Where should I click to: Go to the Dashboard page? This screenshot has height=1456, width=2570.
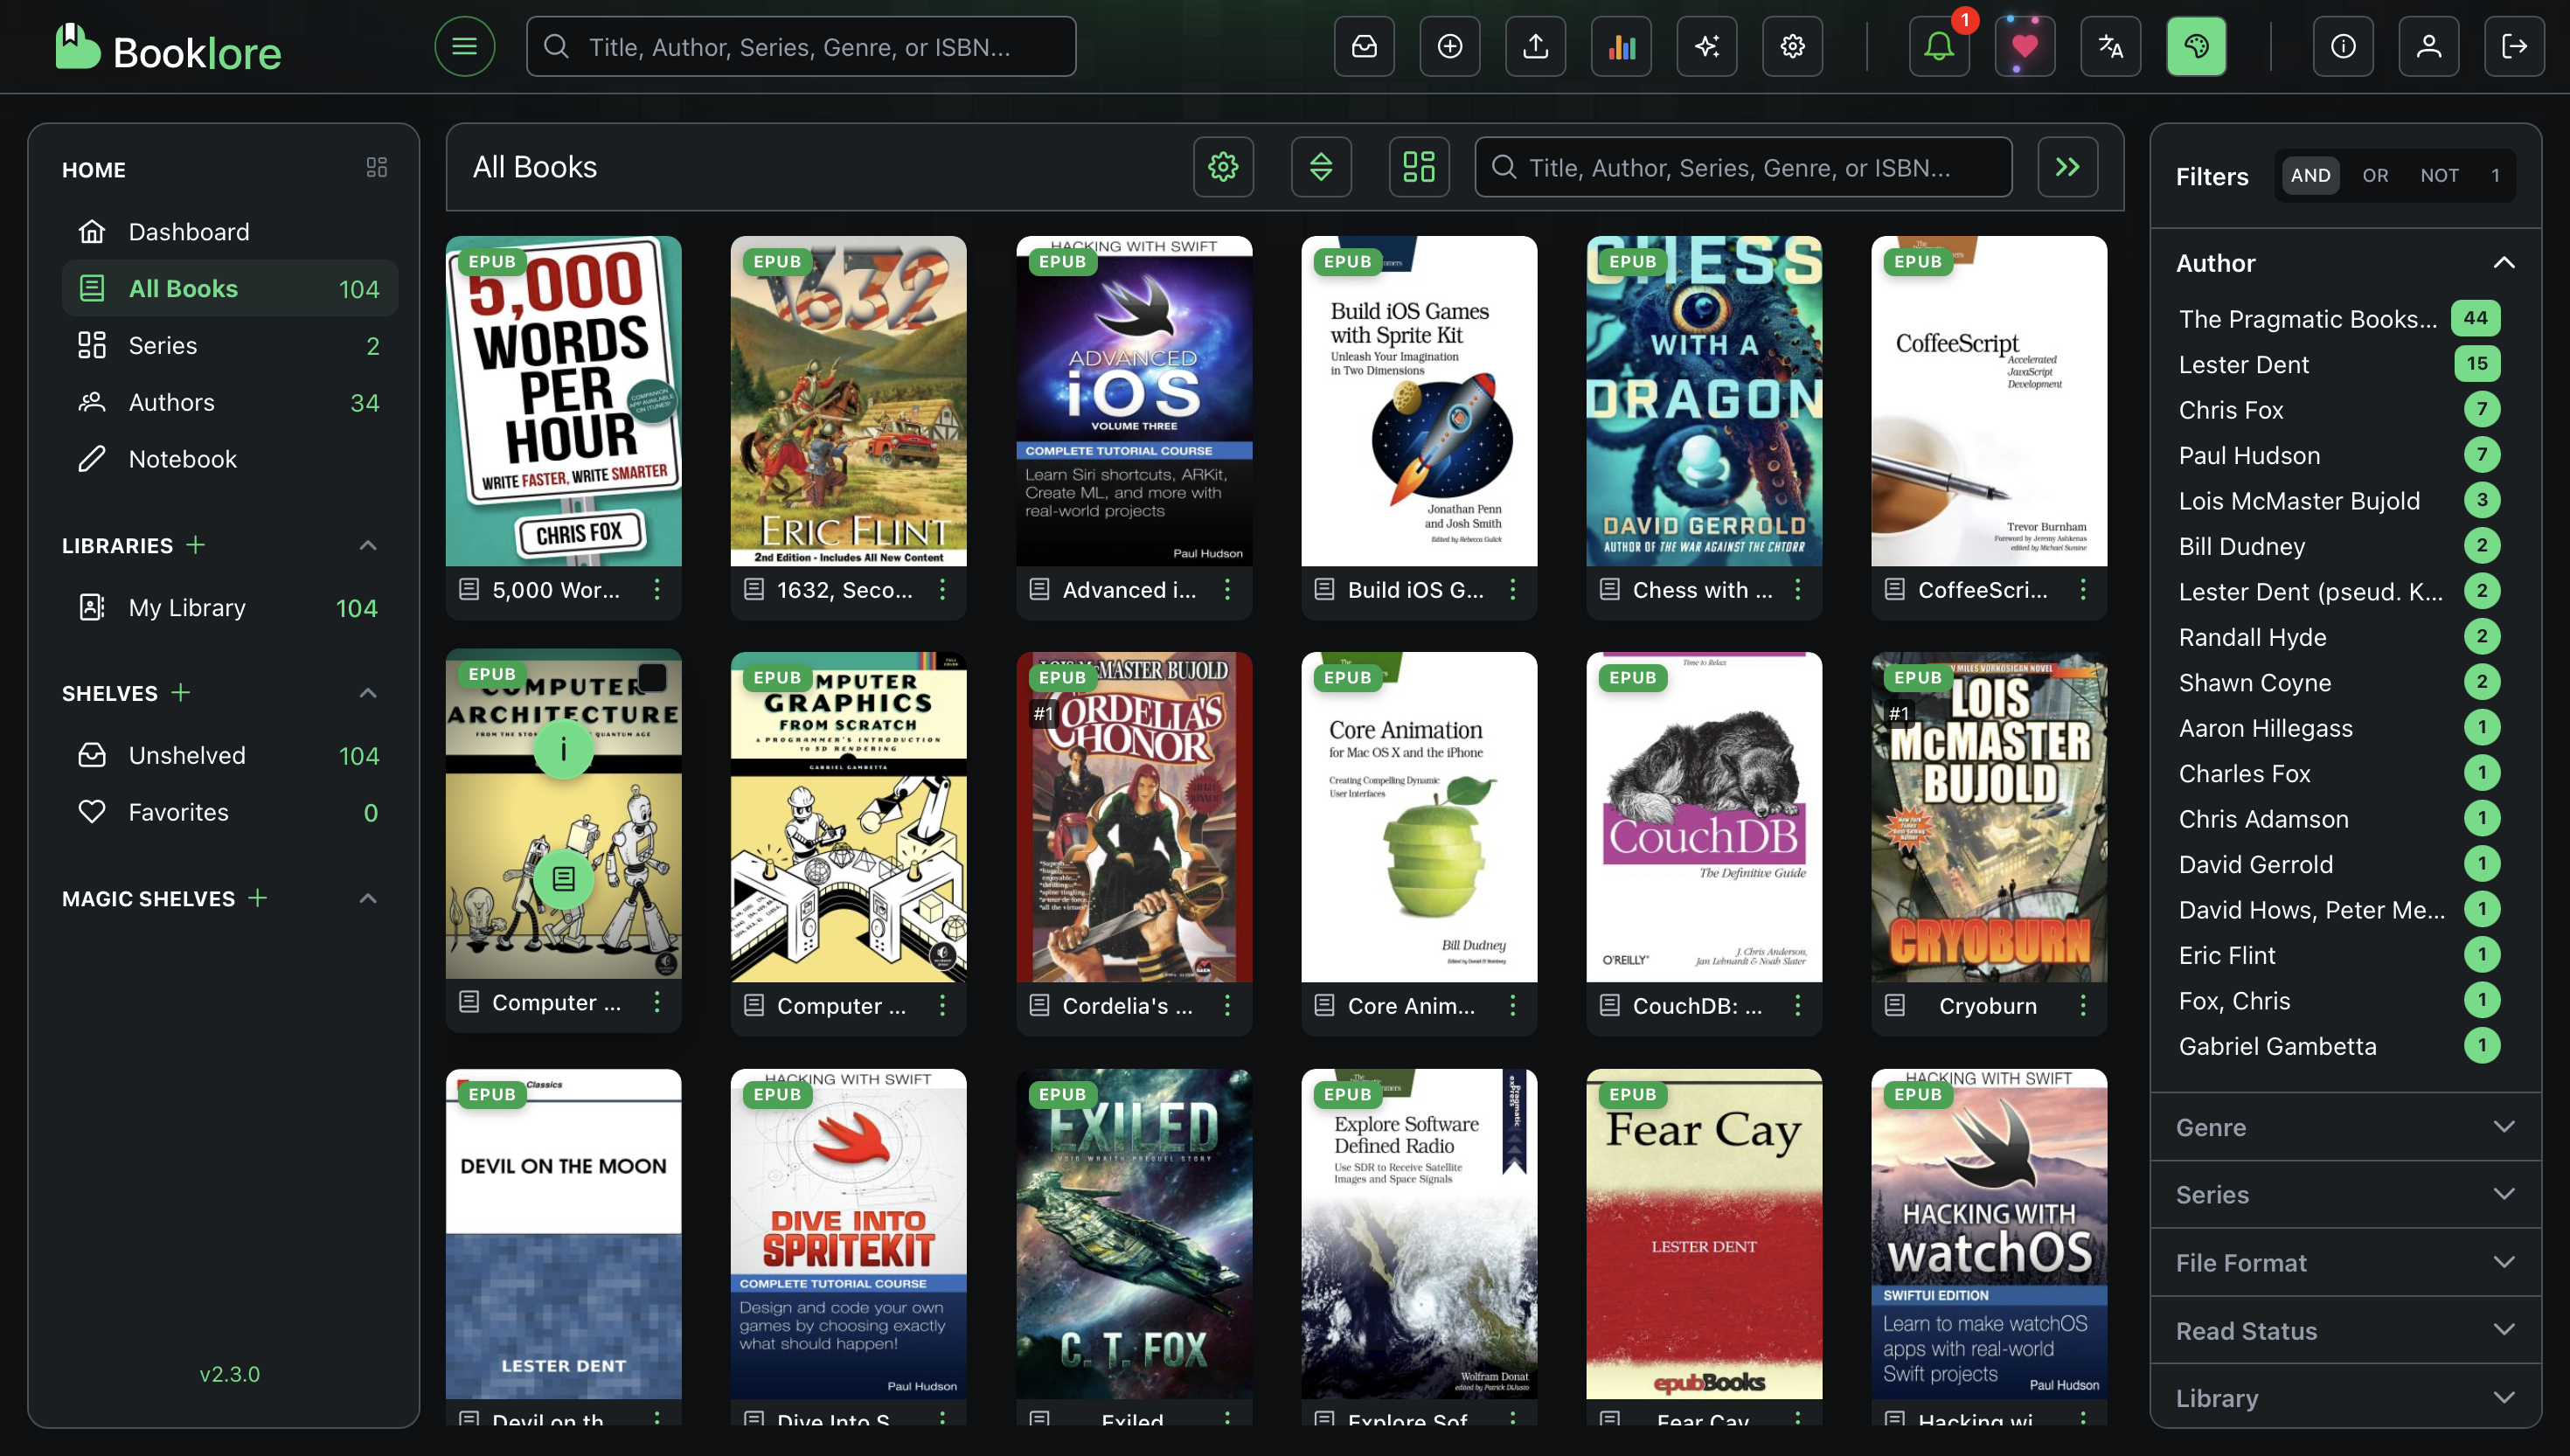pyautogui.click(x=229, y=231)
